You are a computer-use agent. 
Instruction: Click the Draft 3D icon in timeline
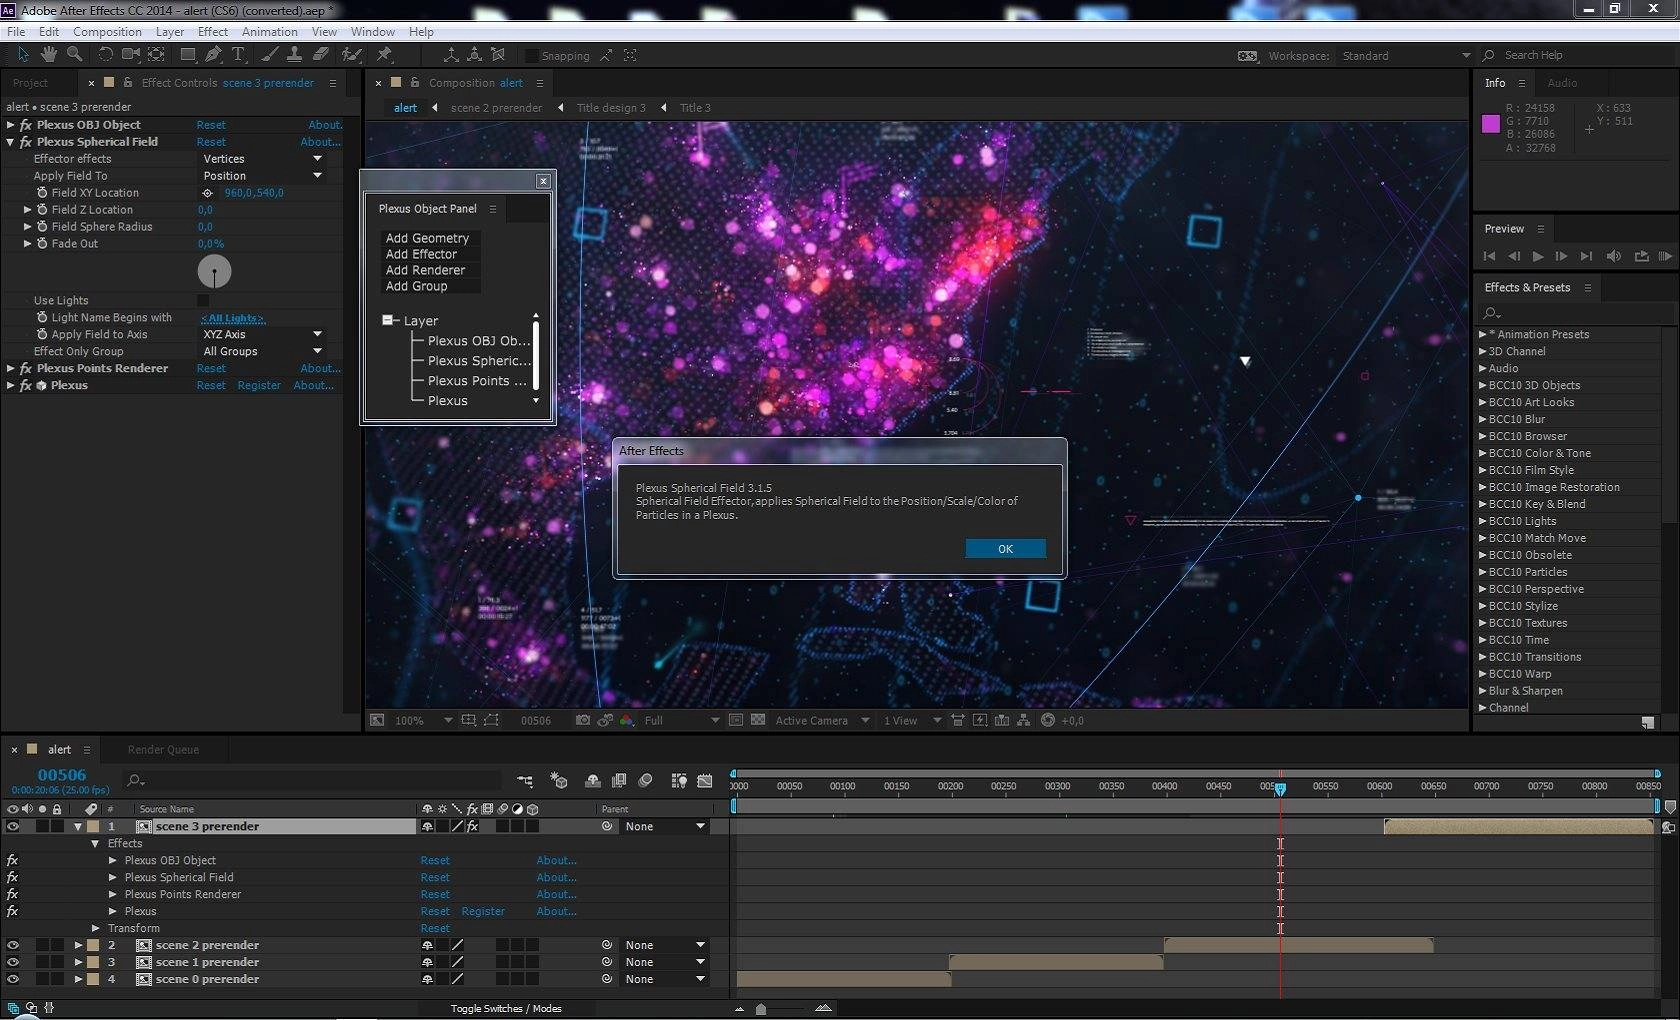559,780
